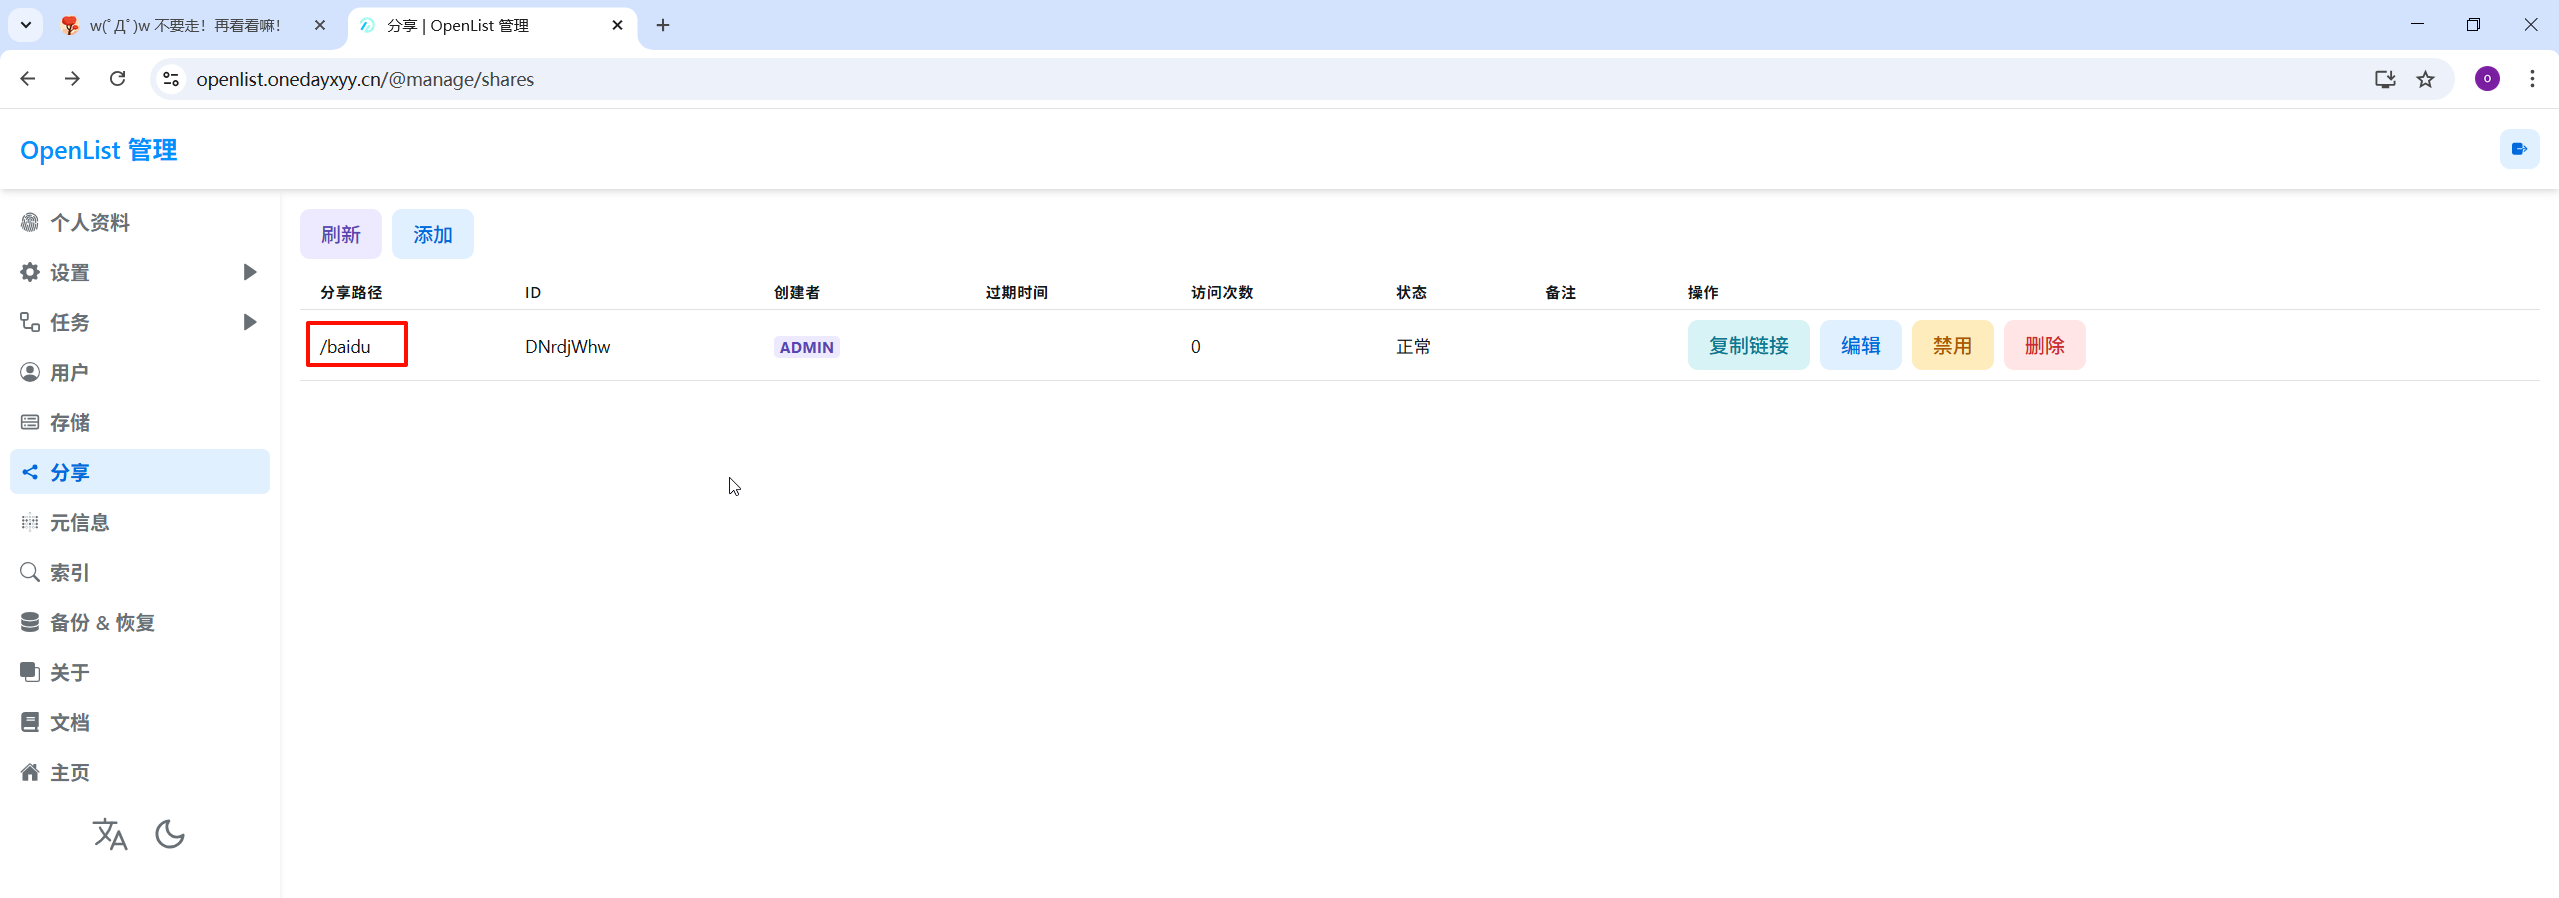This screenshot has width=2559, height=898.
Task: Bookmark this page with star icon
Action: (2425, 79)
